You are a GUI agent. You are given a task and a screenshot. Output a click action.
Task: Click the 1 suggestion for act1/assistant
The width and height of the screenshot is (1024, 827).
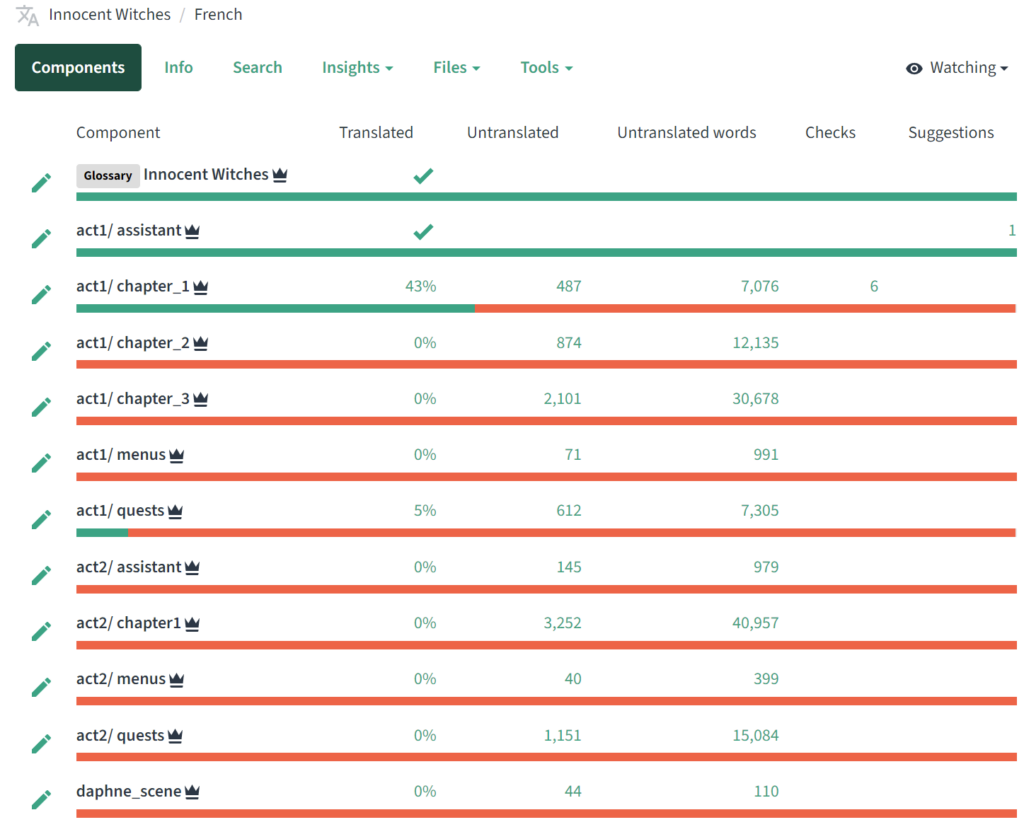coord(1012,231)
